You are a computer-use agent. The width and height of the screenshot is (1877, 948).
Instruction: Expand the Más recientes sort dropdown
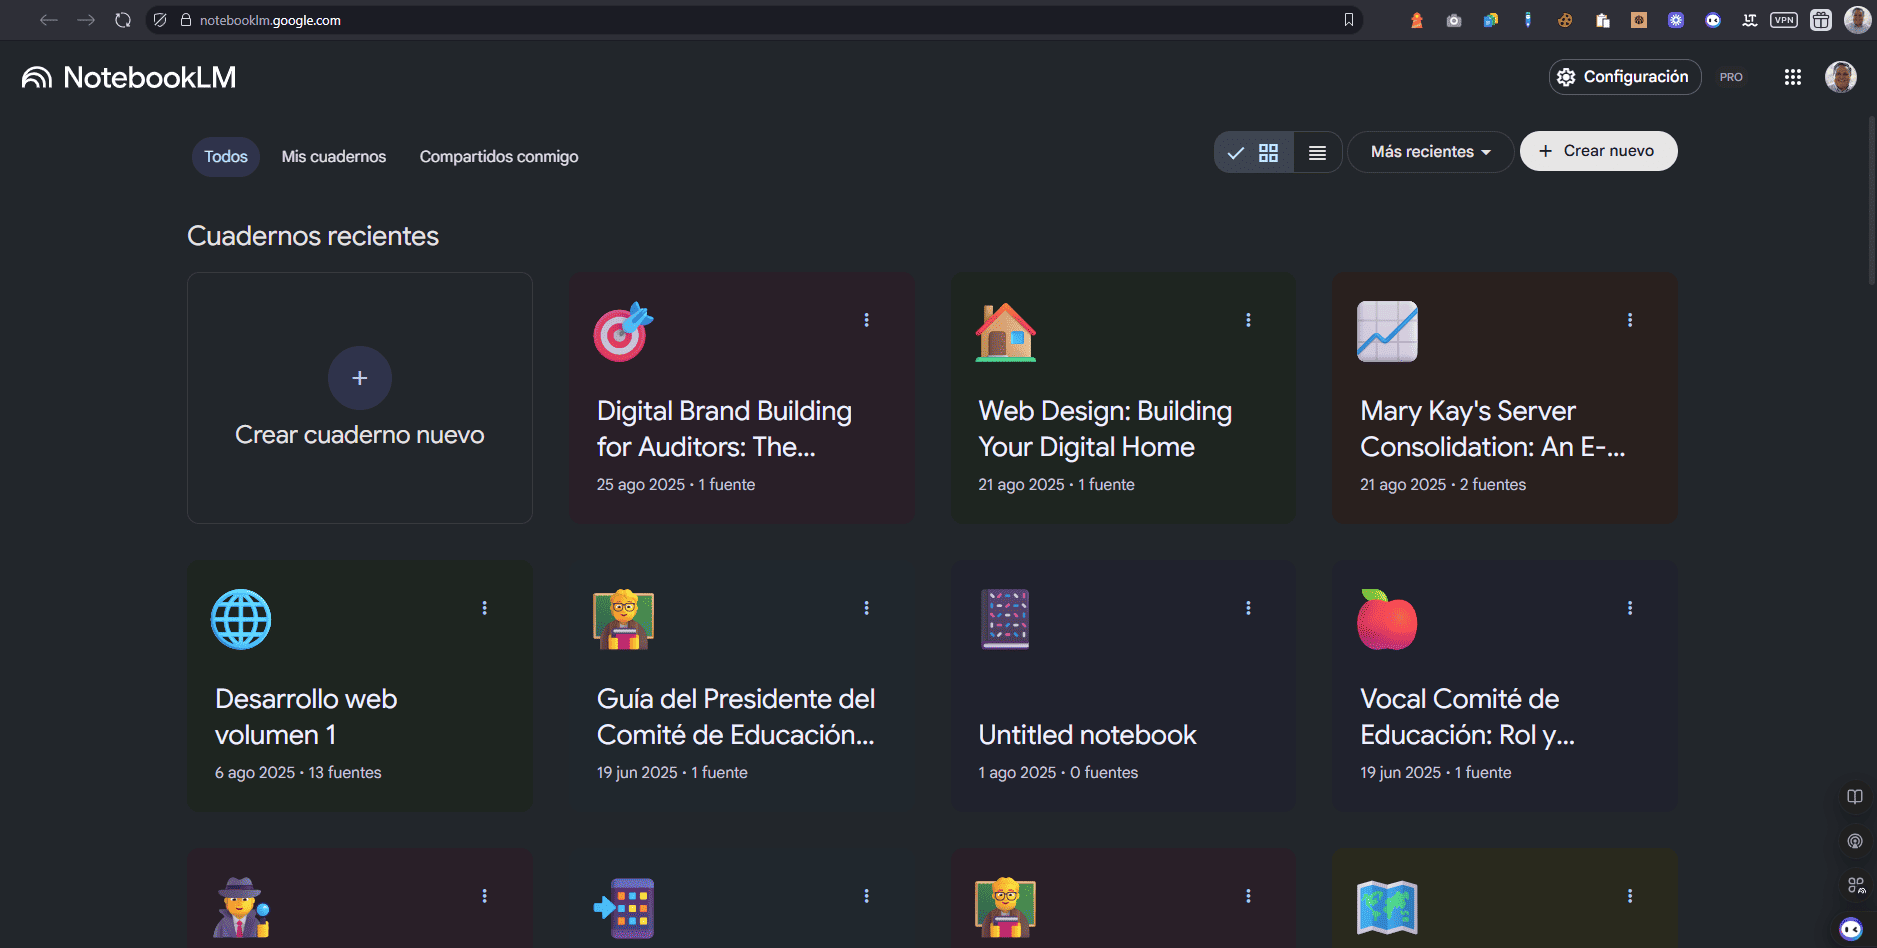[1429, 152]
